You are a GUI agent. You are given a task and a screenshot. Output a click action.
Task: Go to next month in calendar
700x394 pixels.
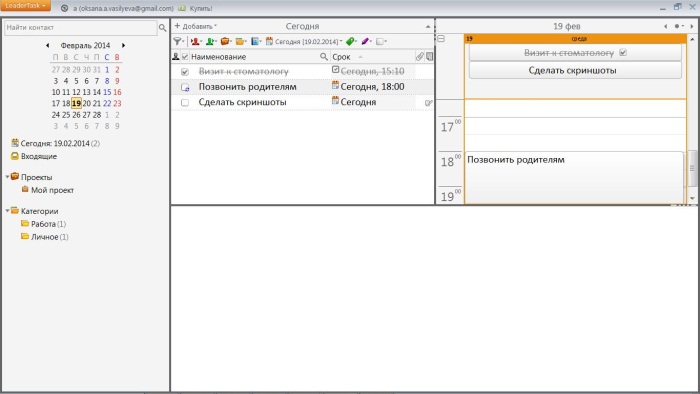124,46
